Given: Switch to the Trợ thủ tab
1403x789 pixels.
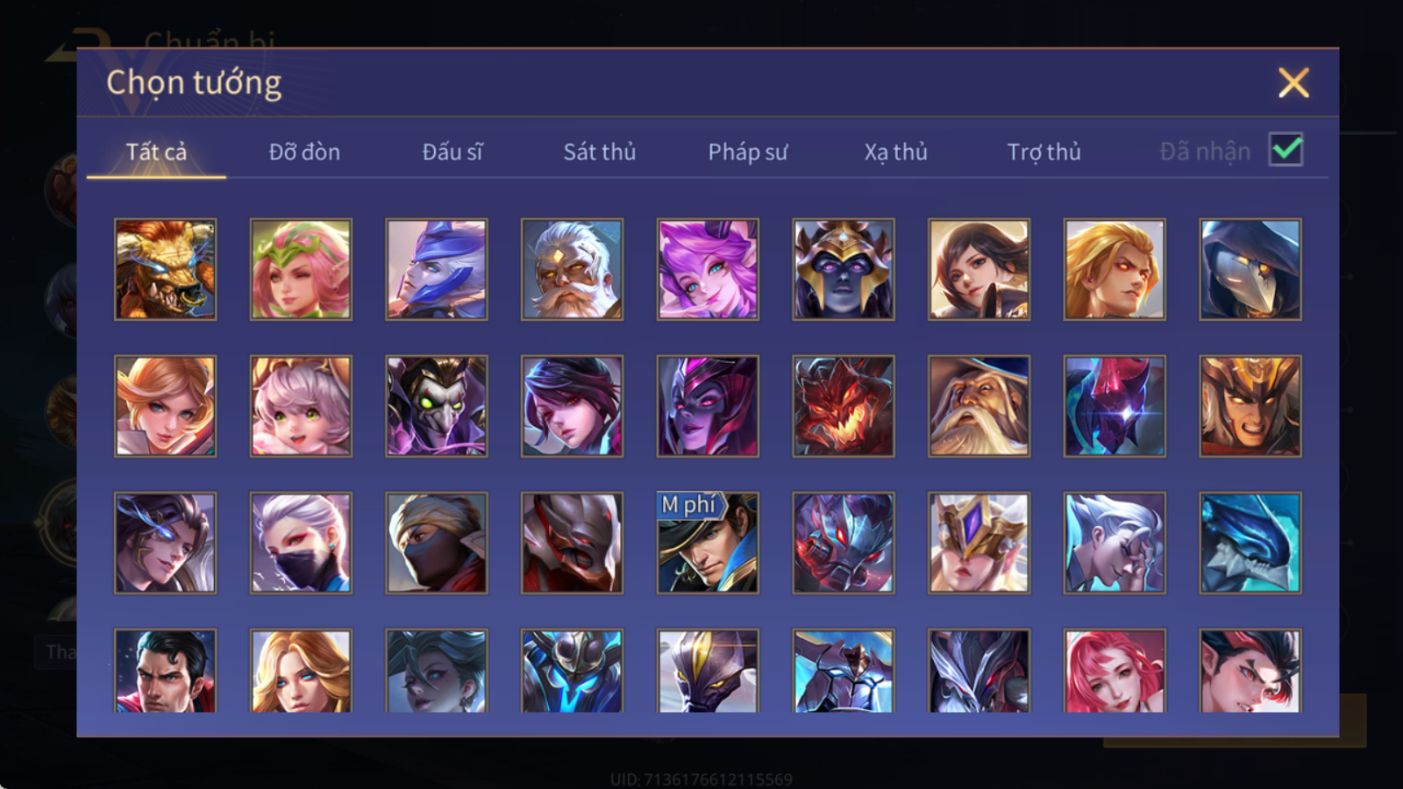Looking at the screenshot, I should [x=1044, y=152].
